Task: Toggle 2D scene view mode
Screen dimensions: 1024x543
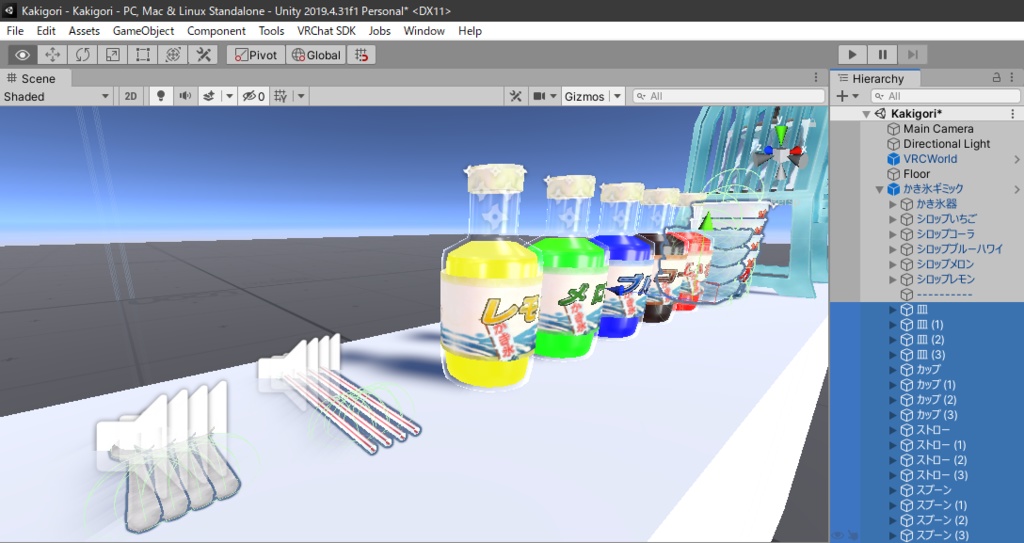Action: 131,96
